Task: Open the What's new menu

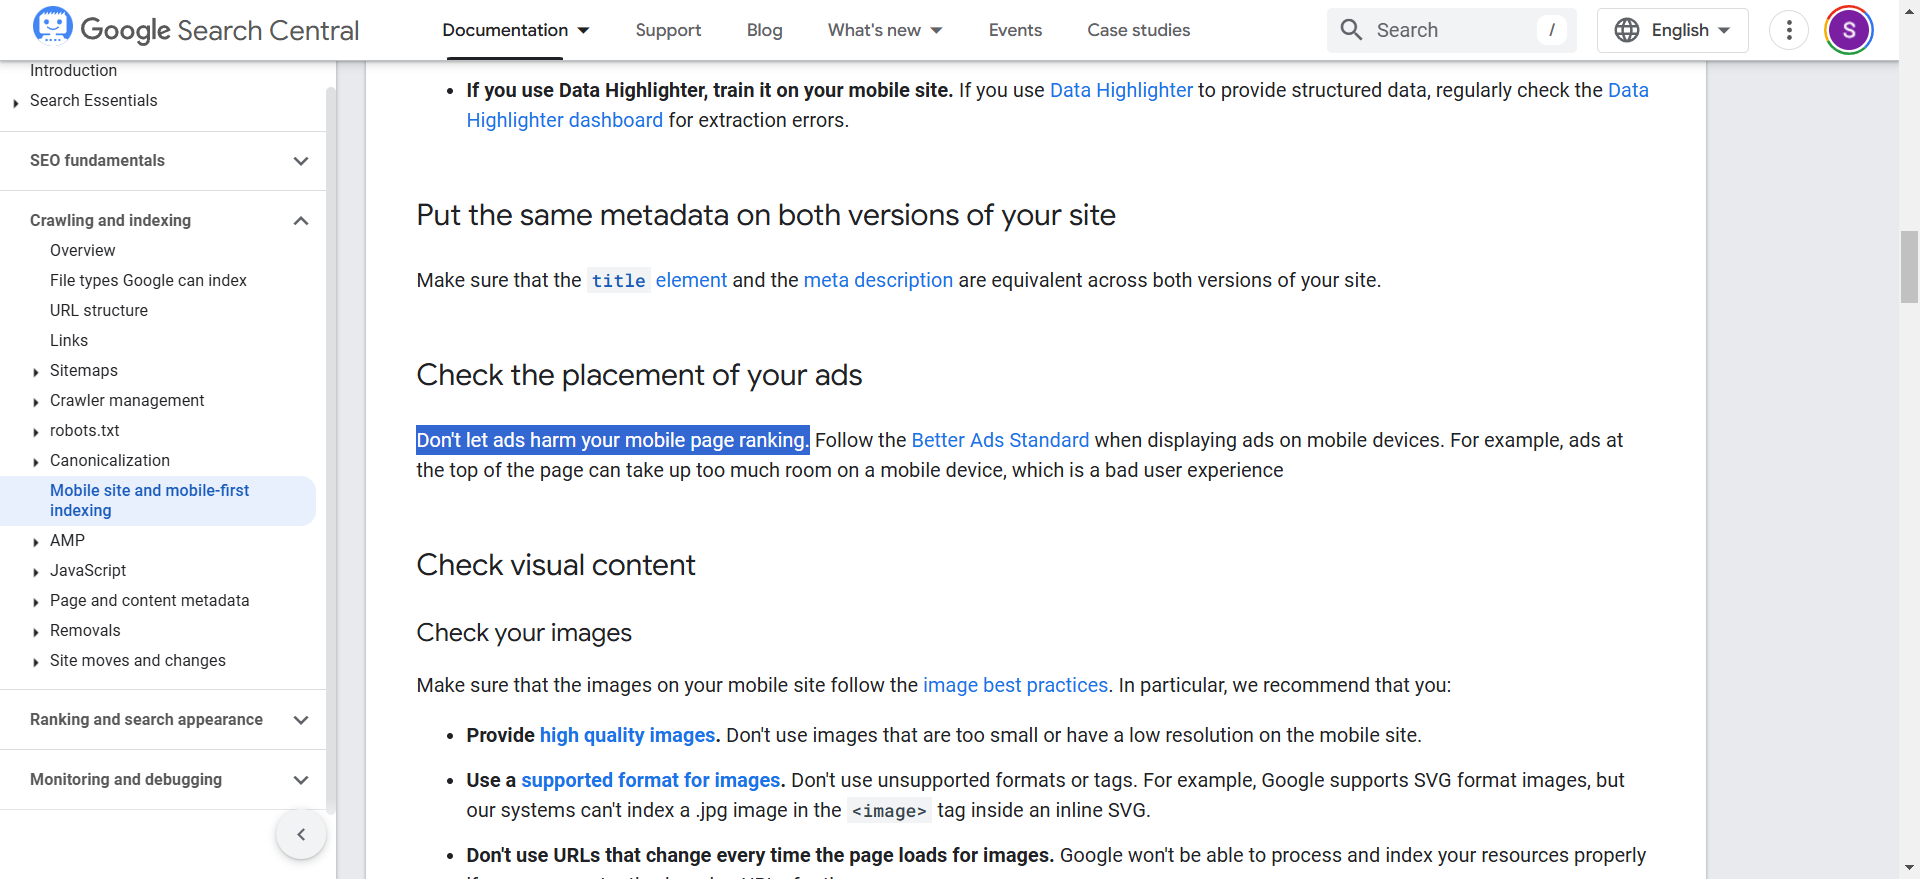Action: (884, 30)
